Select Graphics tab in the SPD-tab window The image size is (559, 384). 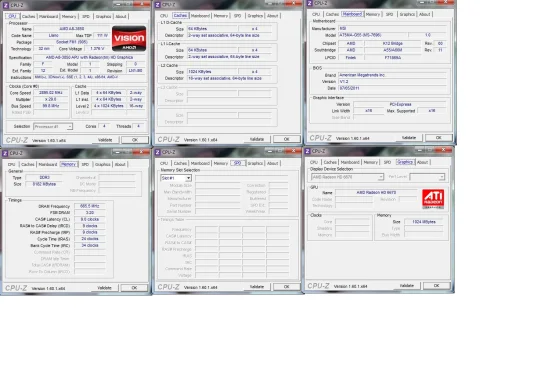click(x=255, y=163)
